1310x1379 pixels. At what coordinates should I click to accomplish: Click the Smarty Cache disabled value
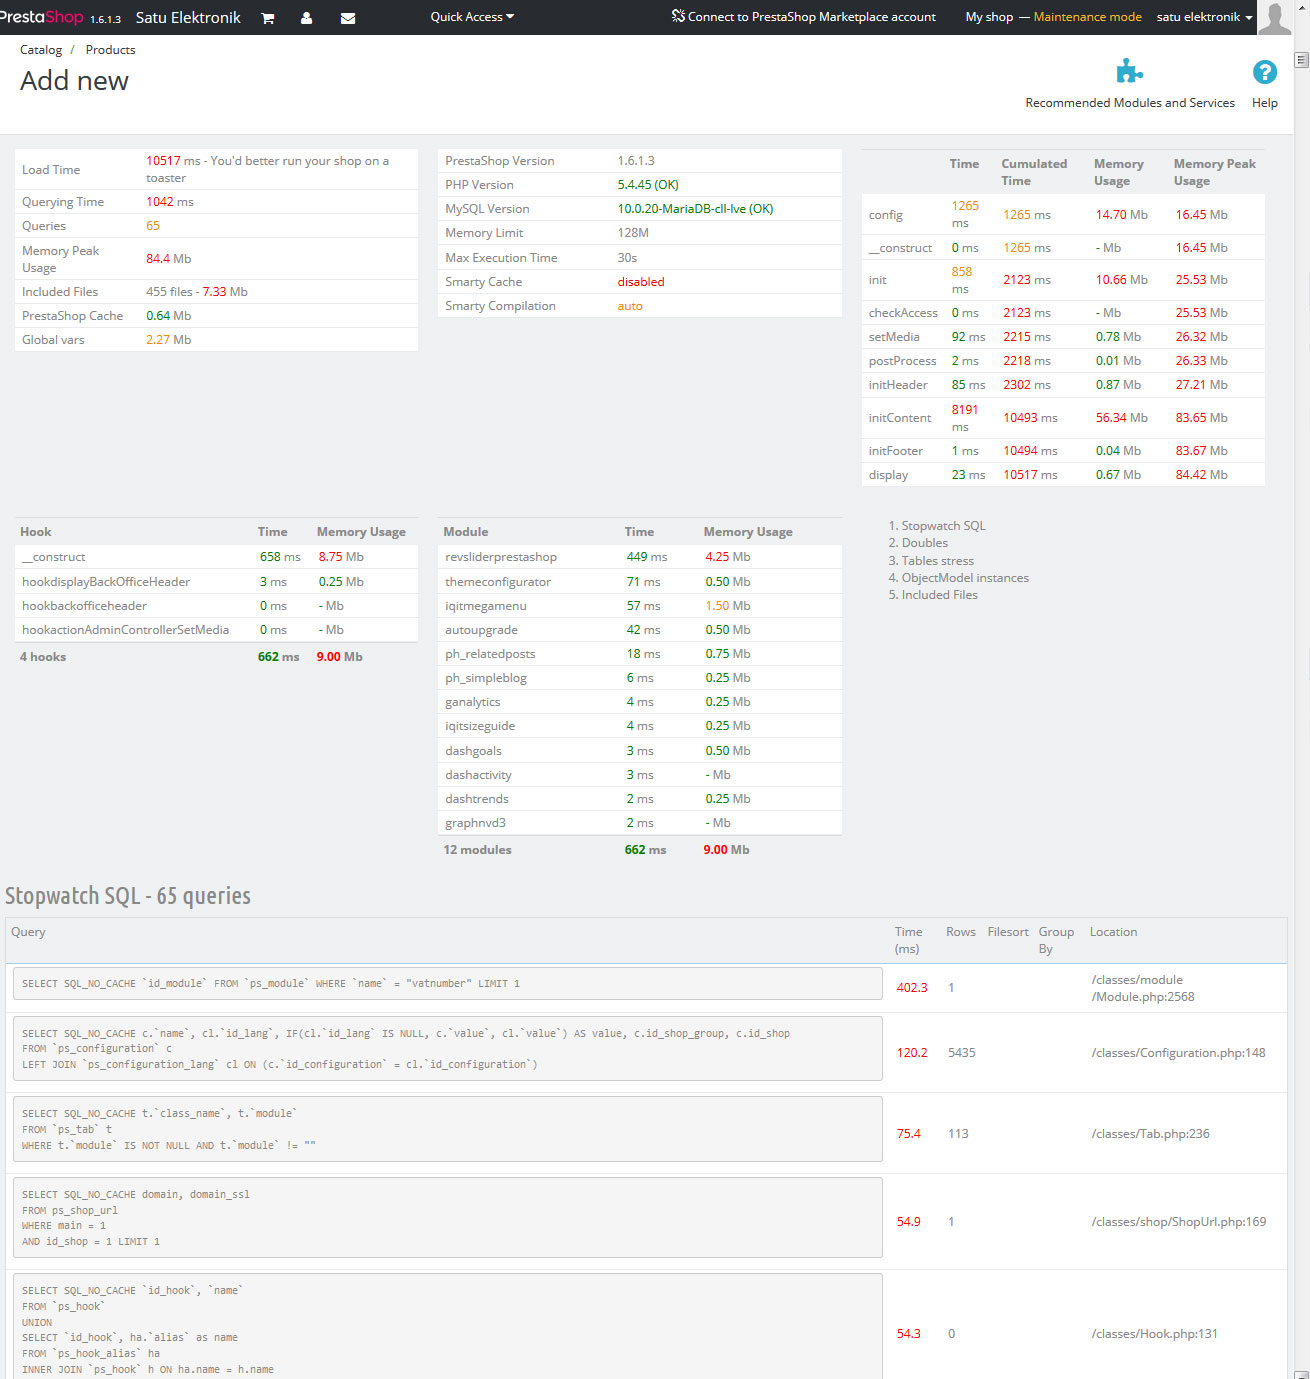pos(641,282)
